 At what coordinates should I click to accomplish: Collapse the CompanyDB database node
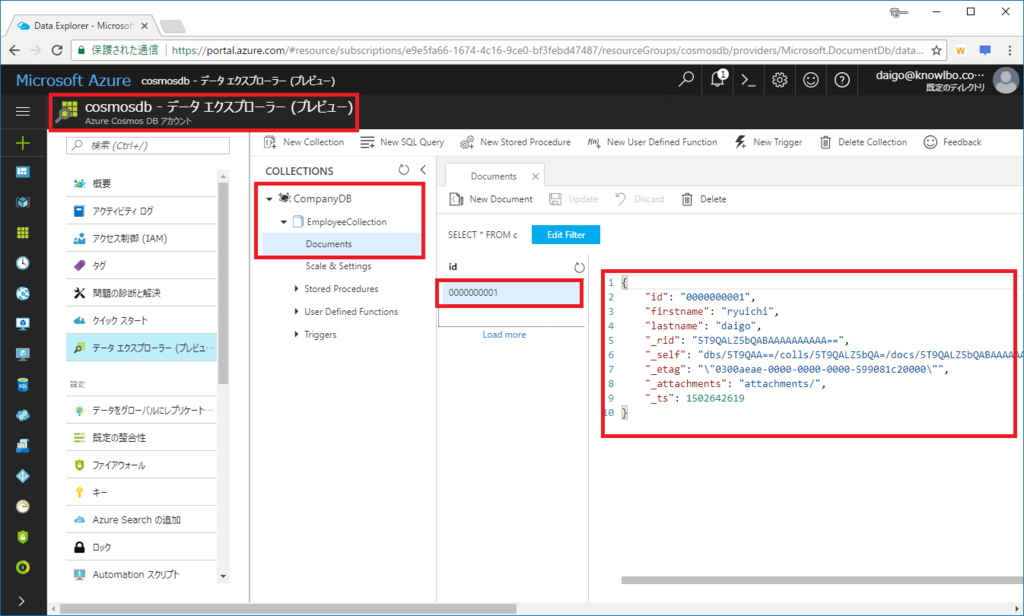tap(269, 199)
